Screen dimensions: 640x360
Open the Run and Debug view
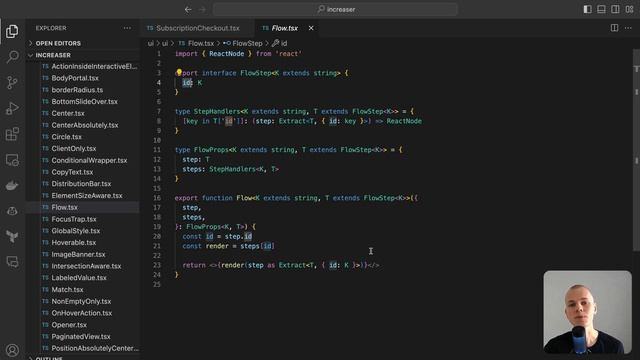pos(12,108)
